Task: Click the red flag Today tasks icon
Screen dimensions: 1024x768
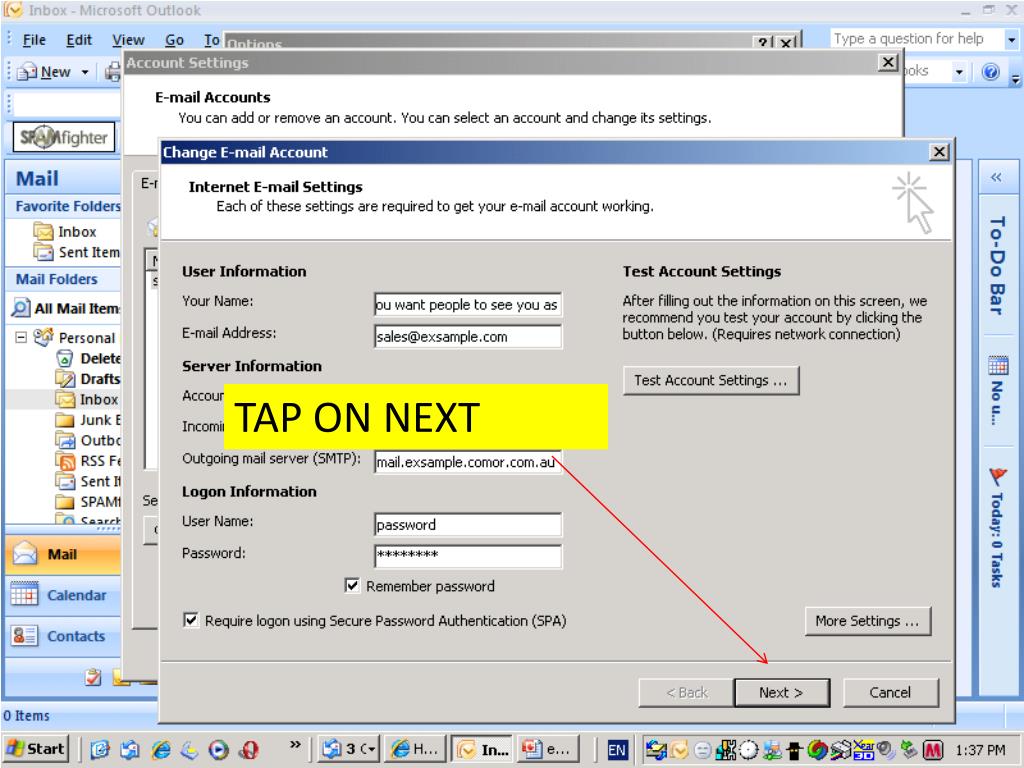Action: pos(997,477)
